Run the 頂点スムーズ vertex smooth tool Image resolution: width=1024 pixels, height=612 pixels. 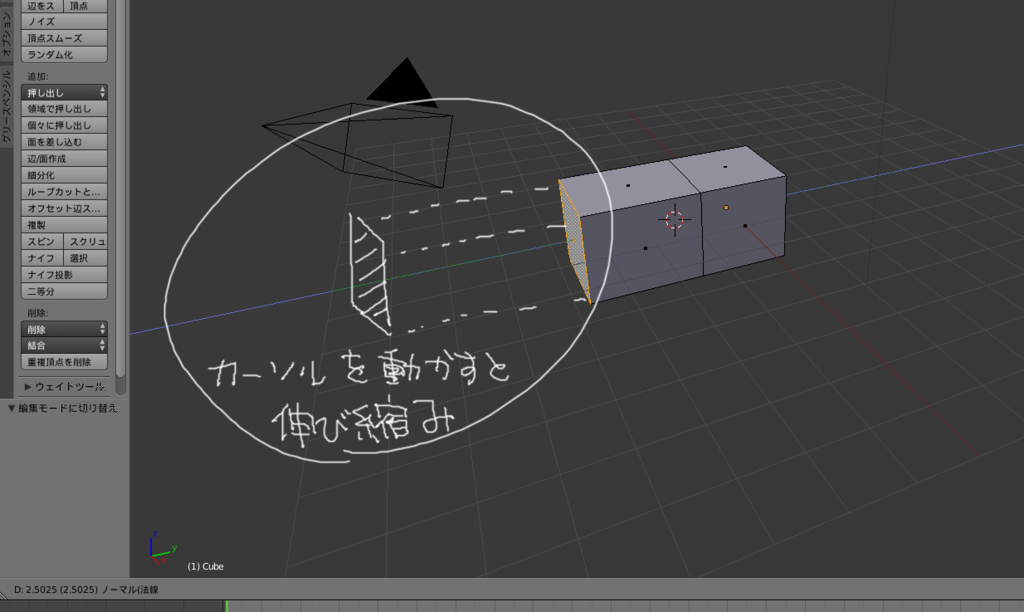point(62,37)
